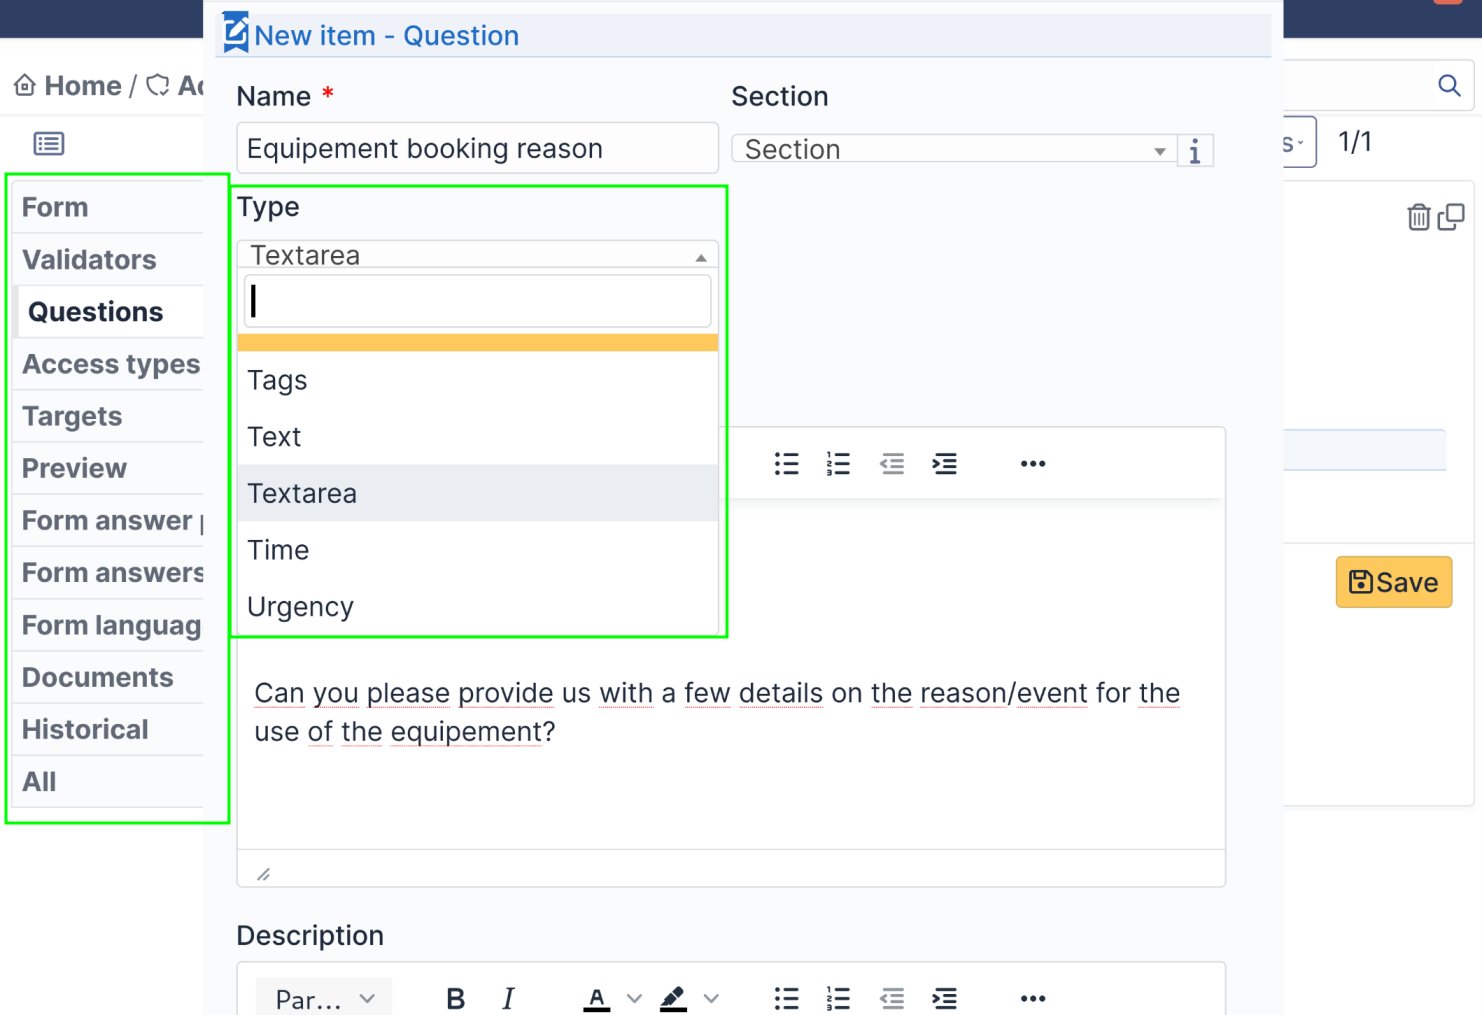Open the highlight color dropdown chevron
The image size is (1482, 1015).
point(712,998)
